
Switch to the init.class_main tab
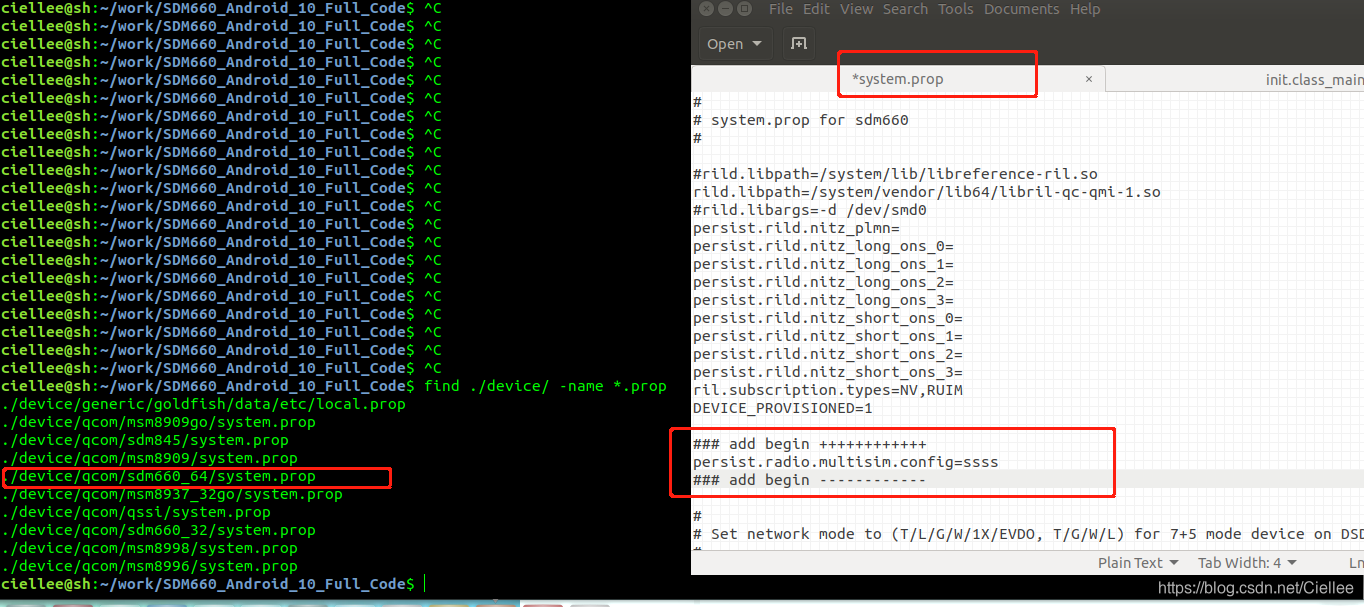(1314, 79)
